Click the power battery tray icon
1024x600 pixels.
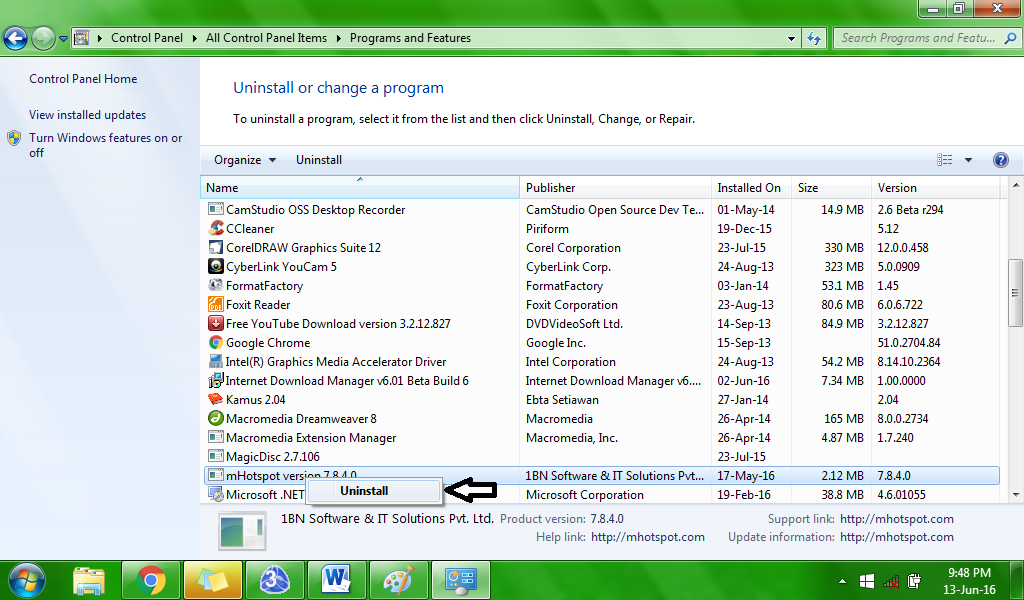[914, 580]
